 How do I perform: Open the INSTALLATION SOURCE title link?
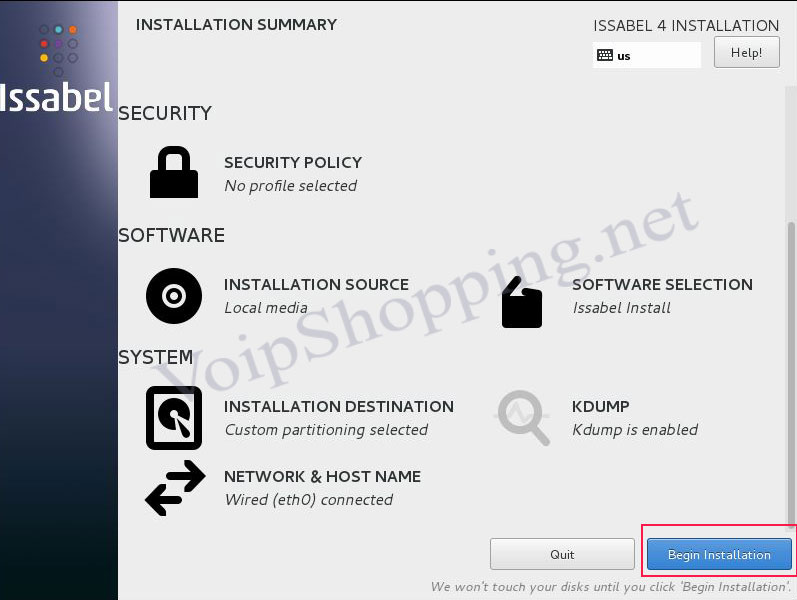(x=316, y=284)
